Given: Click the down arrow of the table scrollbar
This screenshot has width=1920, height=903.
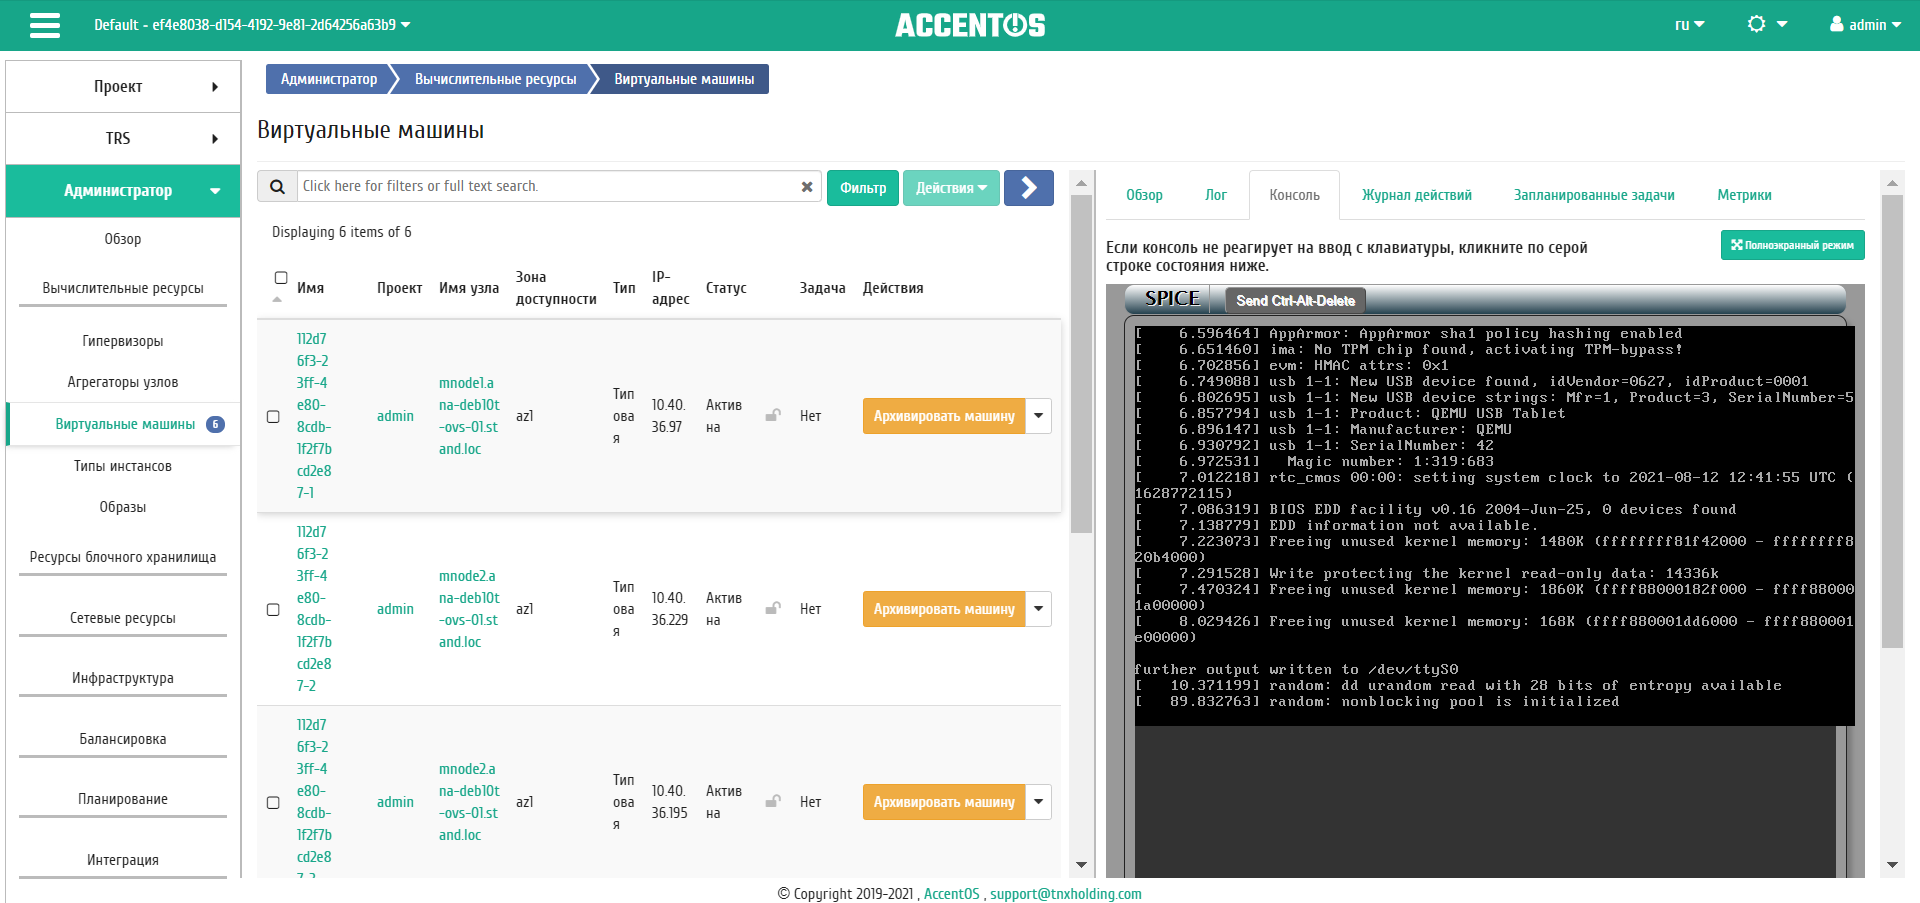Looking at the screenshot, I should 1081,865.
